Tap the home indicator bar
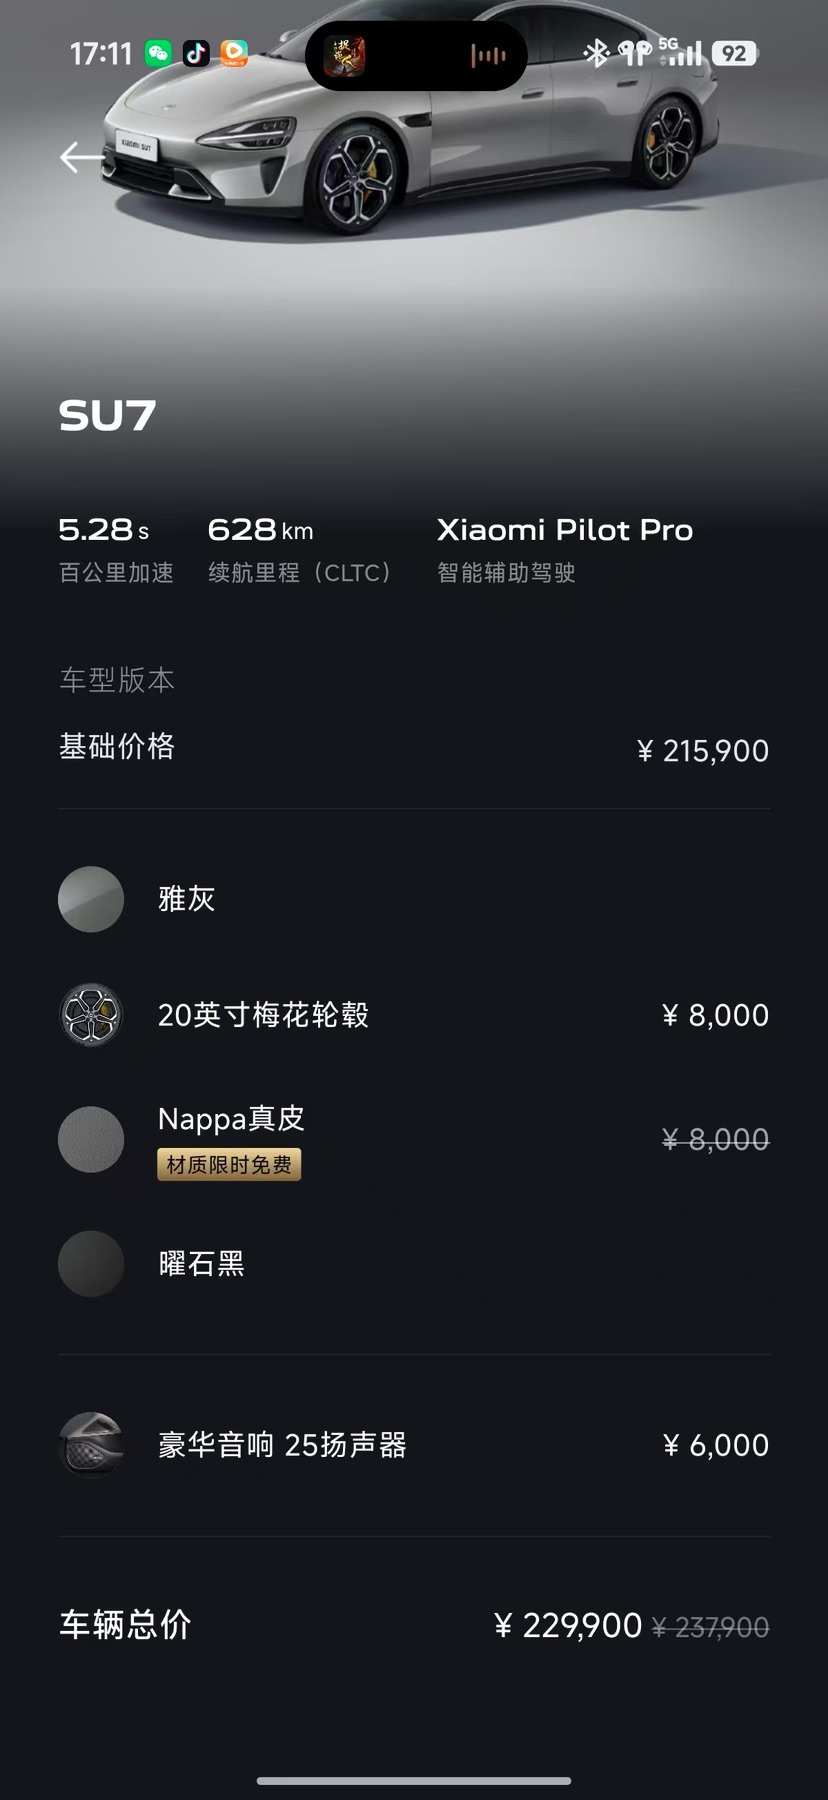The width and height of the screenshot is (828, 1800). [414, 1781]
